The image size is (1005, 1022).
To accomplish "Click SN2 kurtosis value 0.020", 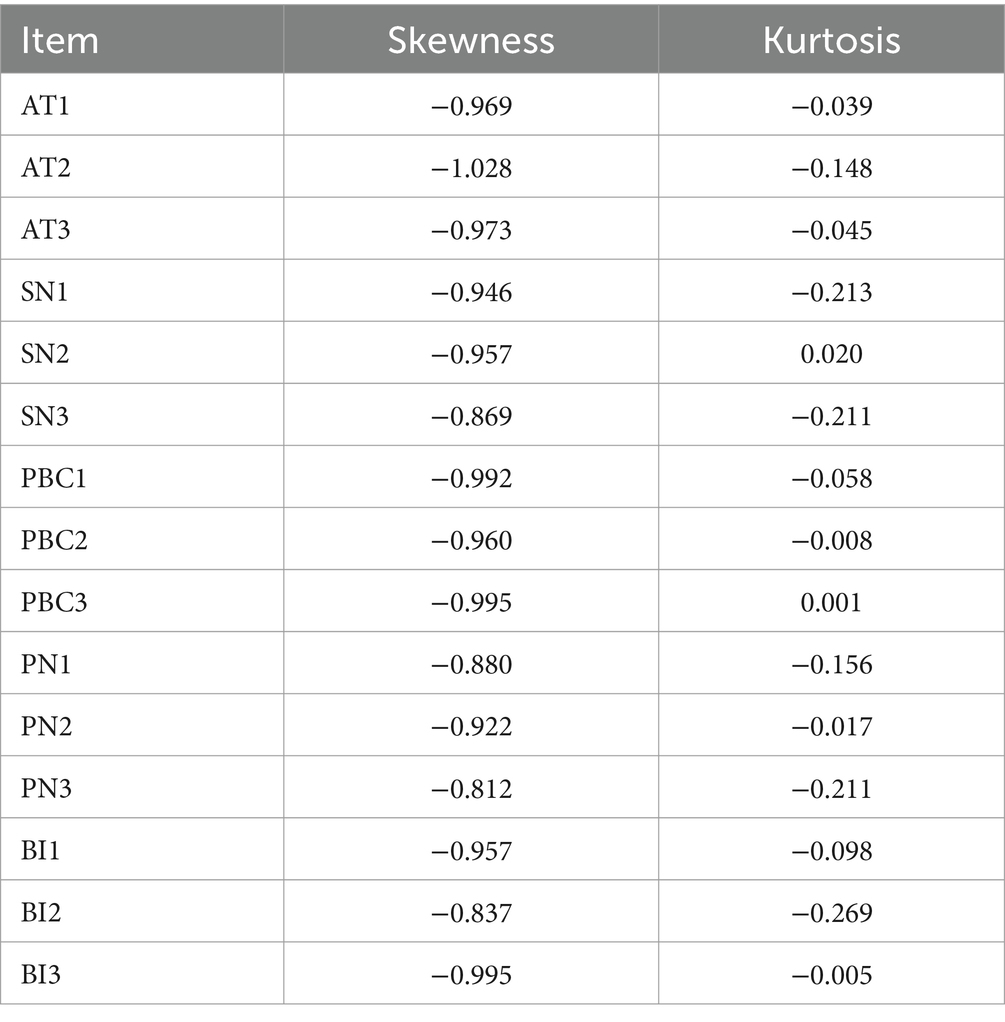I will 832,354.
